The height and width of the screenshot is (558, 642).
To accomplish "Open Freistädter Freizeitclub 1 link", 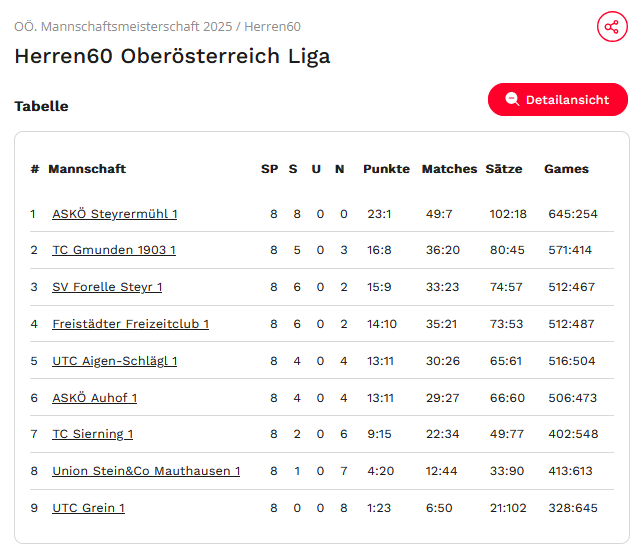I will pos(131,324).
